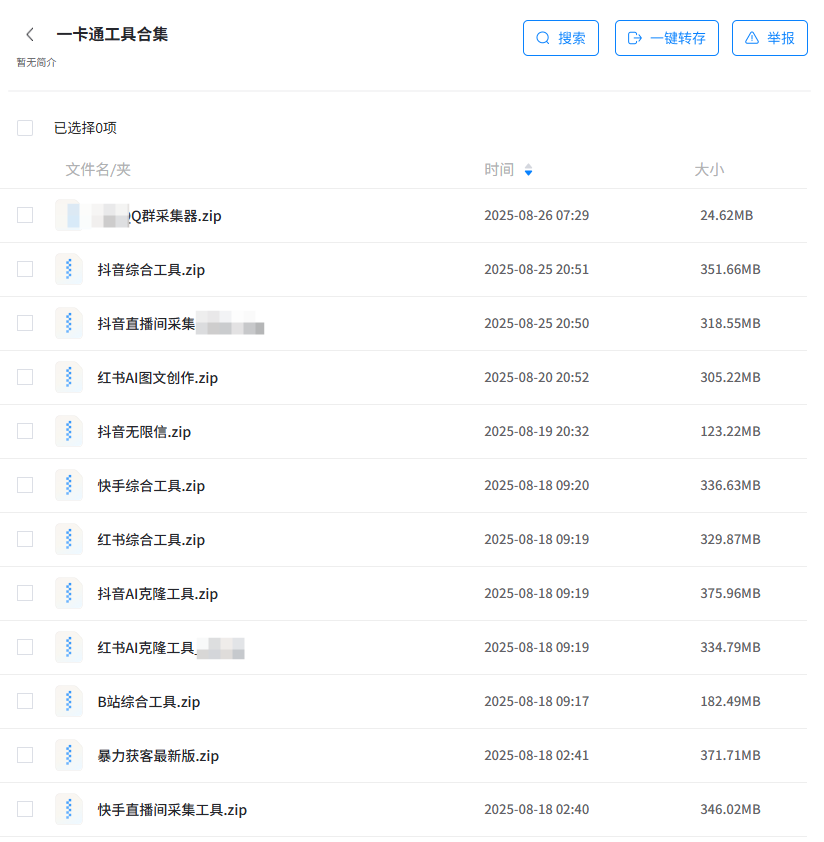Viewport: 824px width, 842px height.
Task: Click the back arrow beside 一卡通工具合集
Action: pyautogui.click(x=30, y=35)
